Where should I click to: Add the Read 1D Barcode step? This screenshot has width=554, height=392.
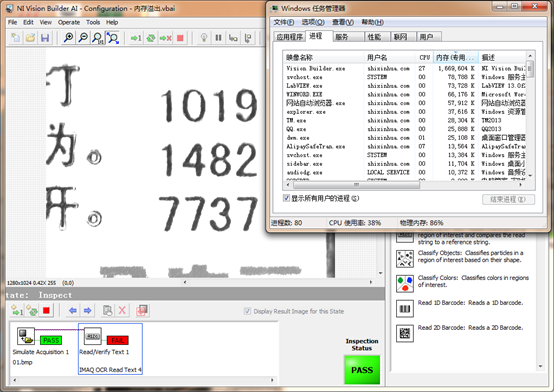pyautogui.click(x=405, y=309)
